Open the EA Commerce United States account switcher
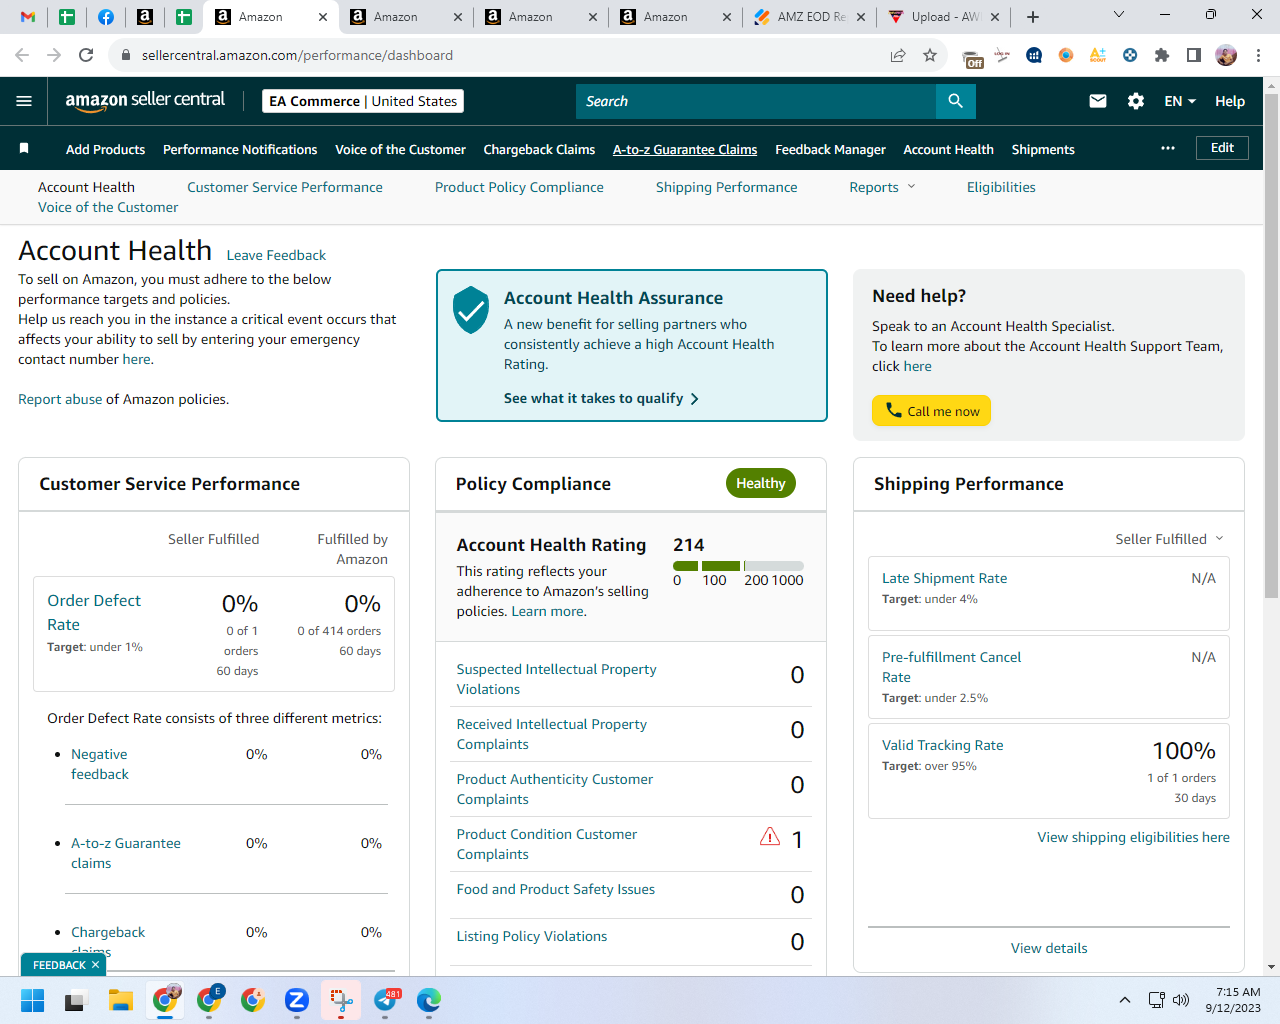Image resolution: width=1280 pixels, height=1024 pixels. [x=363, y=101]
